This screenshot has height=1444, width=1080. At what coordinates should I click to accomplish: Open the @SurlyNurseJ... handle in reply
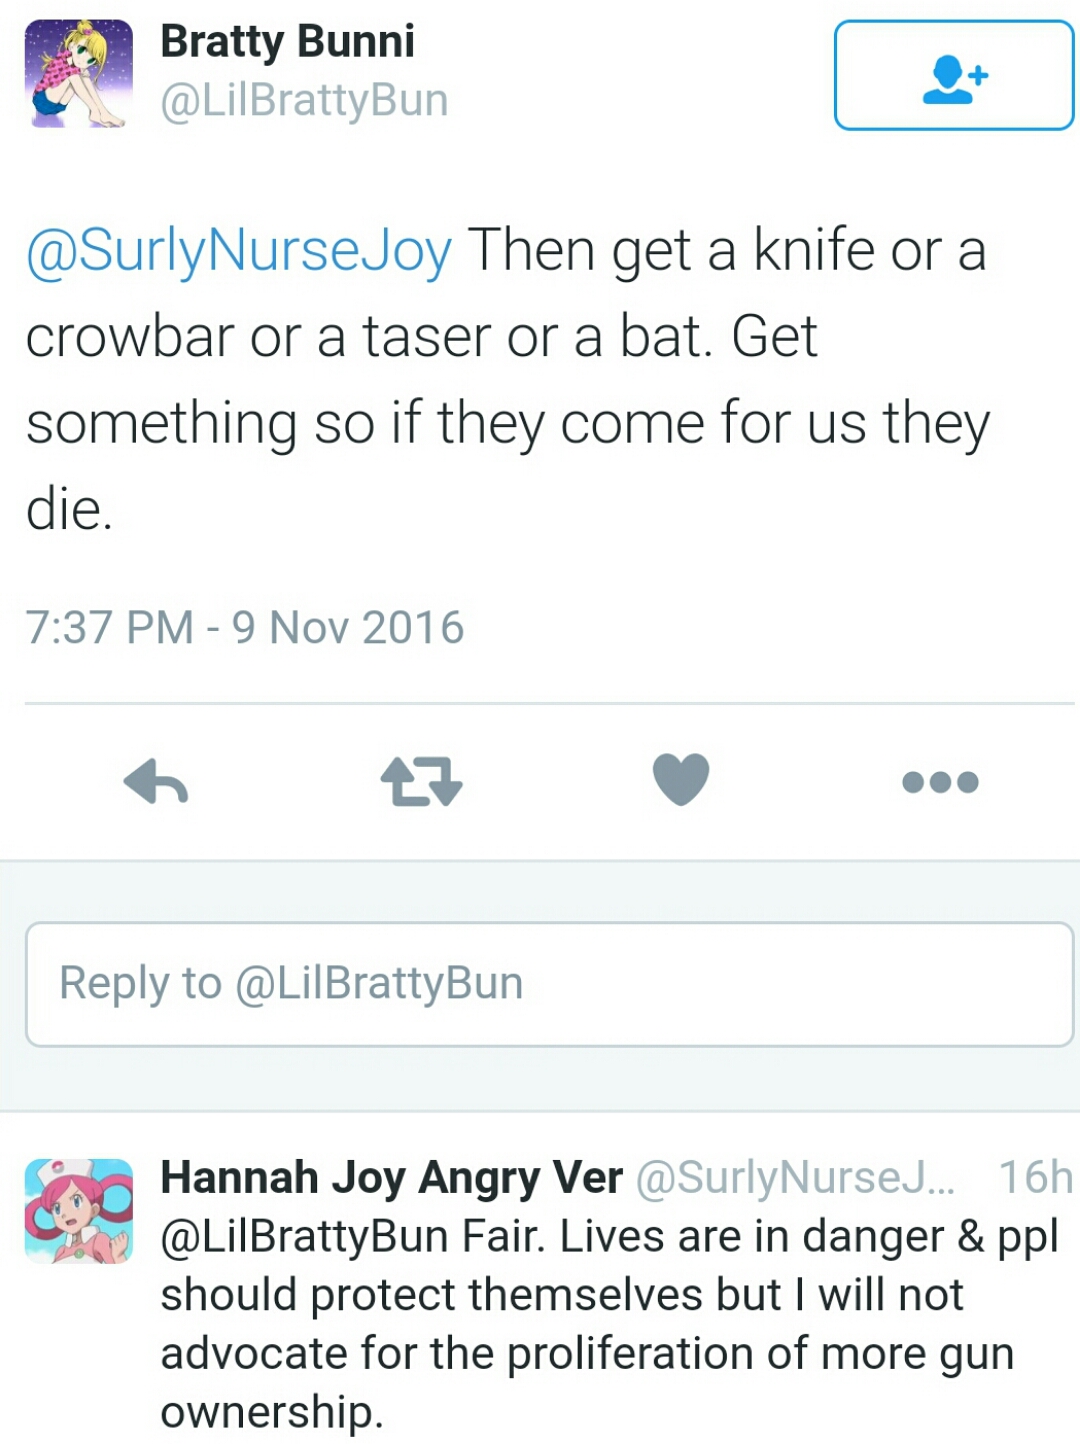(x=796, y=1178)
